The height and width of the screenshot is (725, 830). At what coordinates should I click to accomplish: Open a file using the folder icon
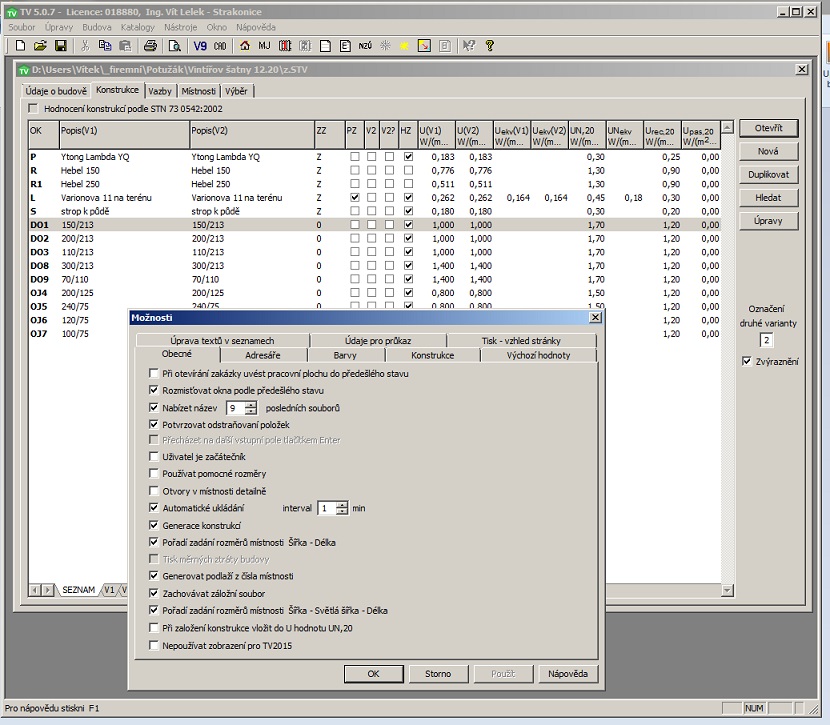(x=40, y=46)
